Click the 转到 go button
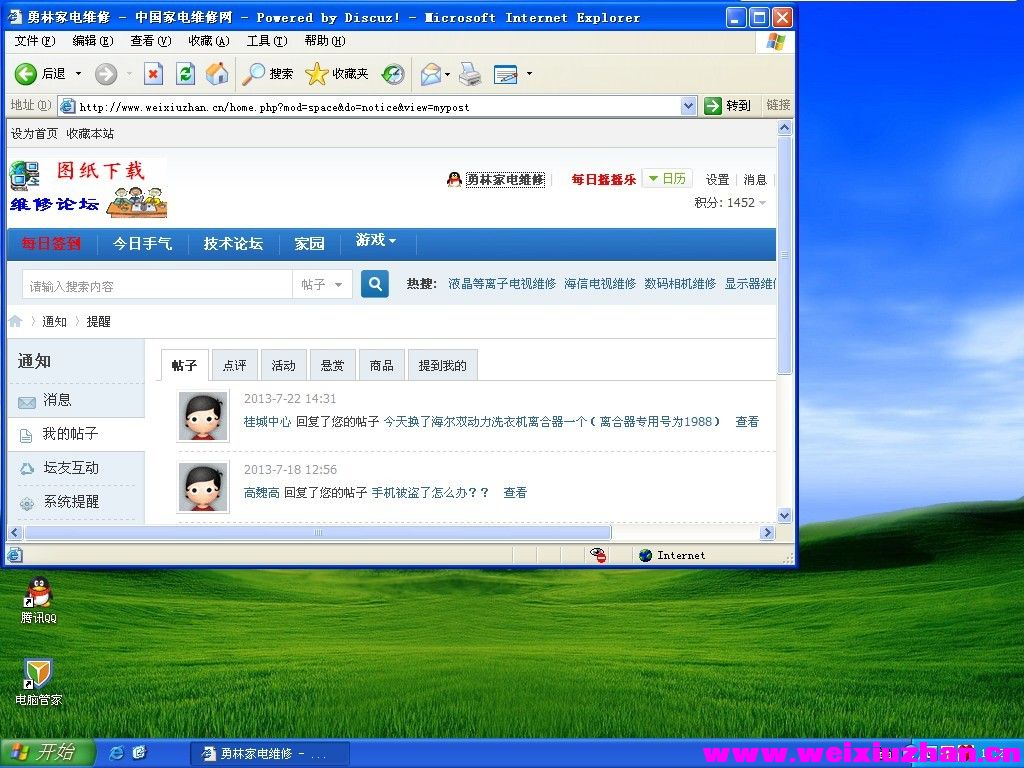This screenshot has width=1024, height=768. pos(728,105)
